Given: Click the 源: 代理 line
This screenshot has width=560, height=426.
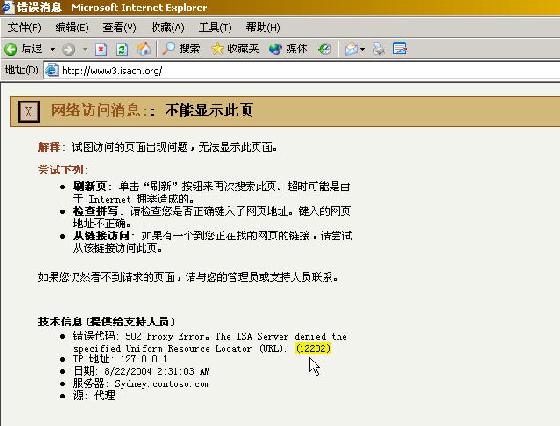Looking at the screenshot, I should click(x=94, y=395).
